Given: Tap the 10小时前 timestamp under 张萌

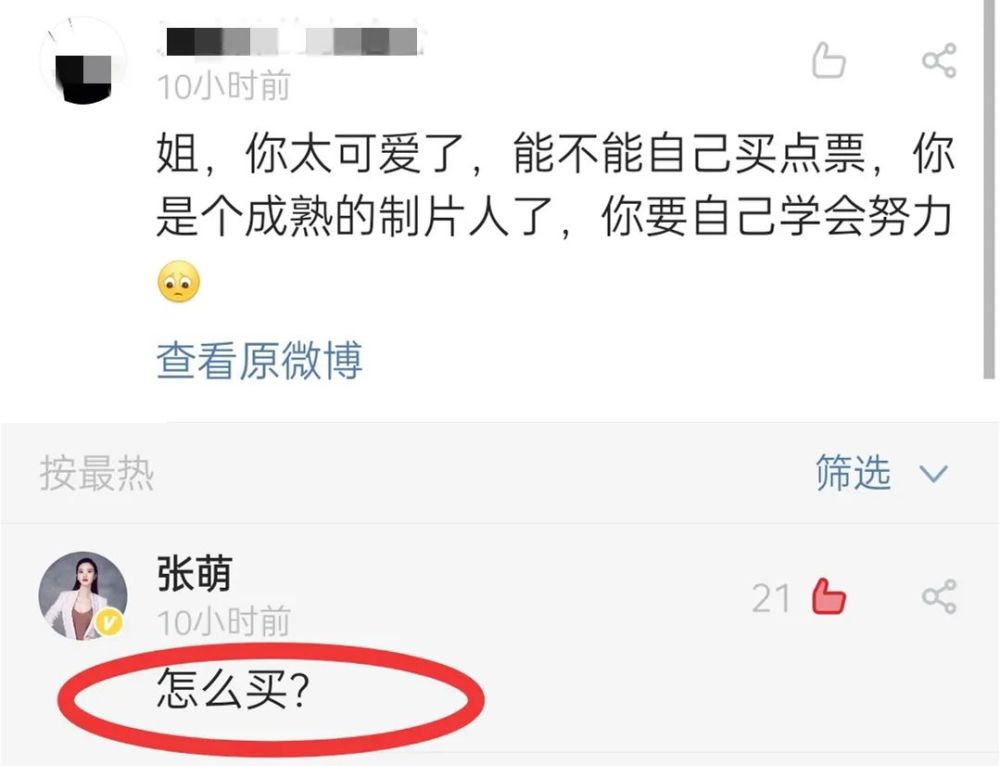Looking at the screenshot, I should (x=224, y=622).
